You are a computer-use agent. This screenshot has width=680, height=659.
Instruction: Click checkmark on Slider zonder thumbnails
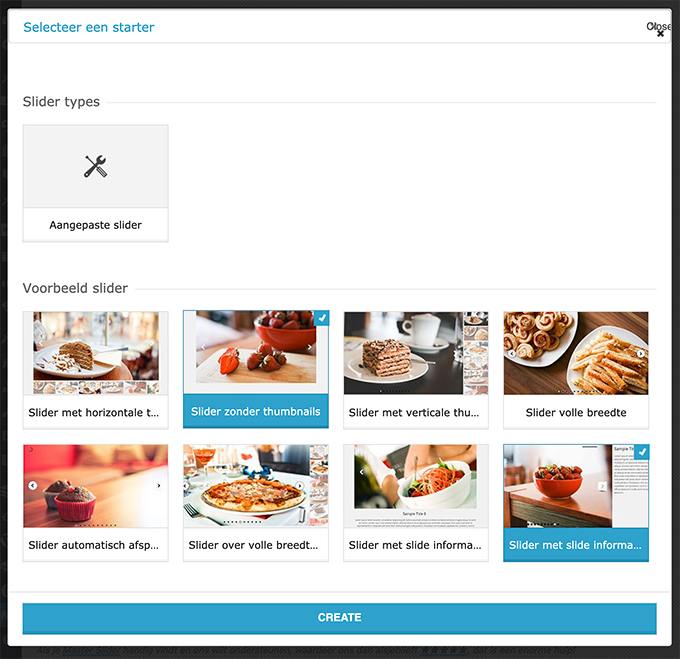[322, 318]
